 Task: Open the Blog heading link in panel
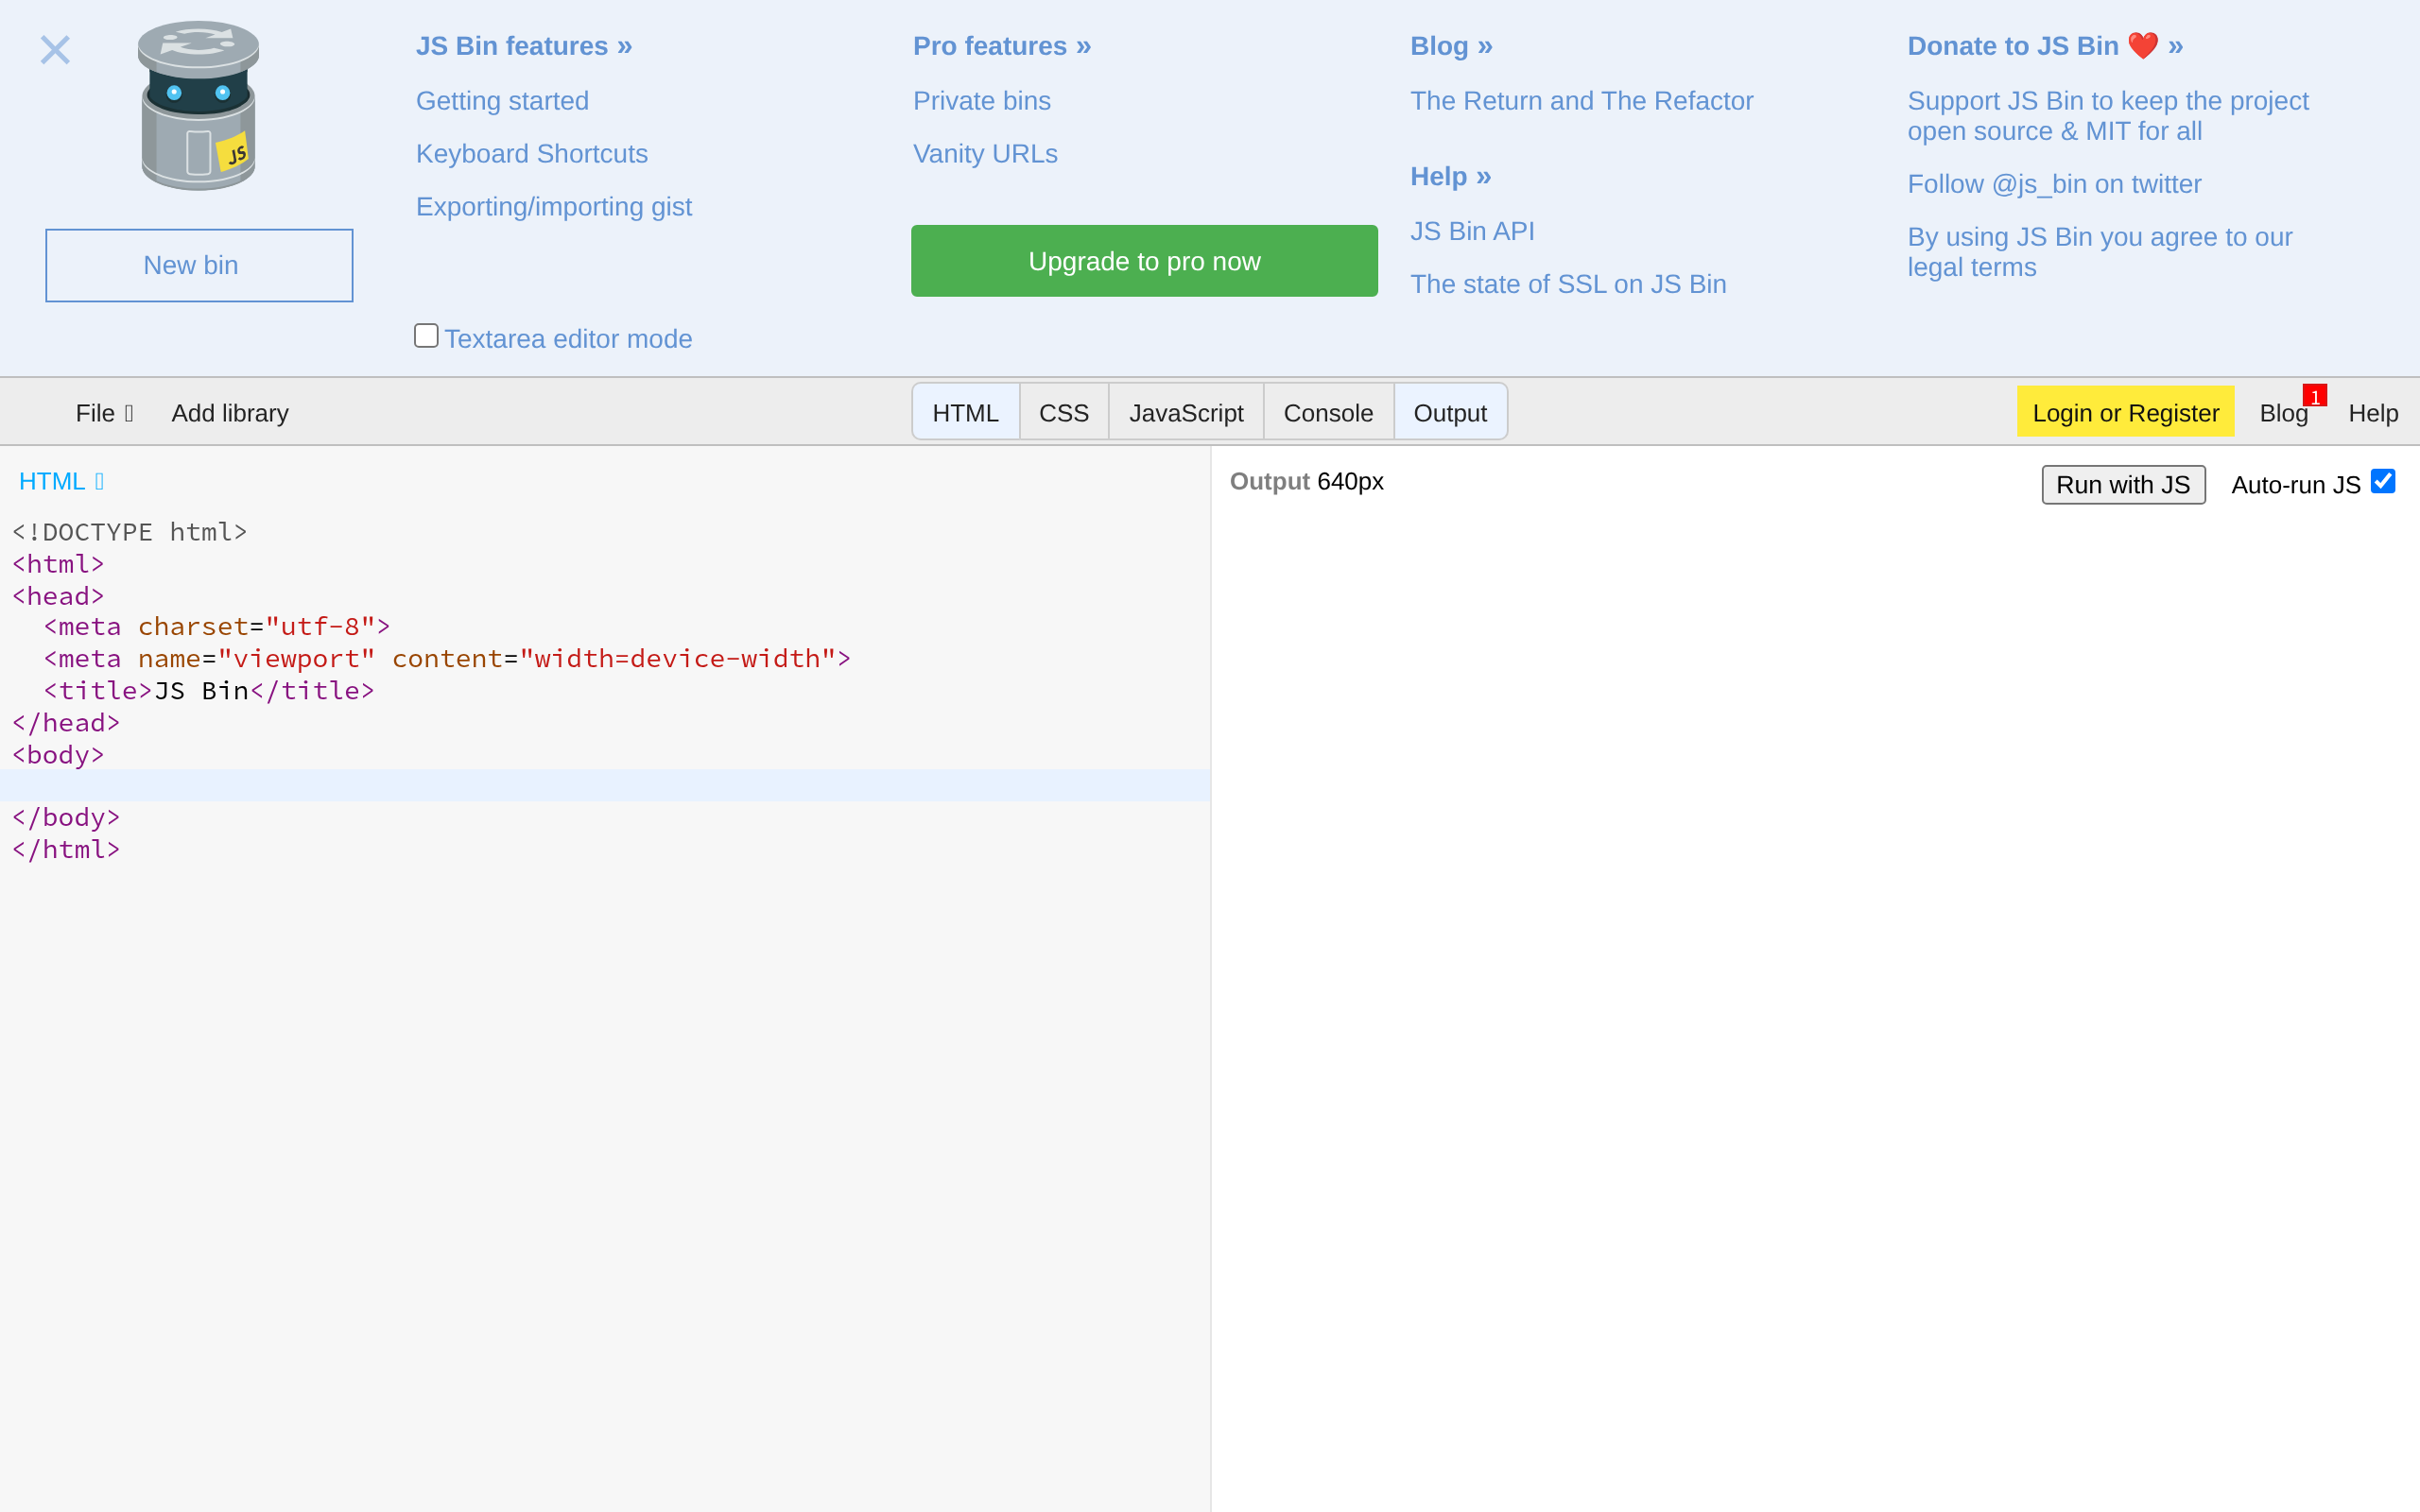[1451, 46]
